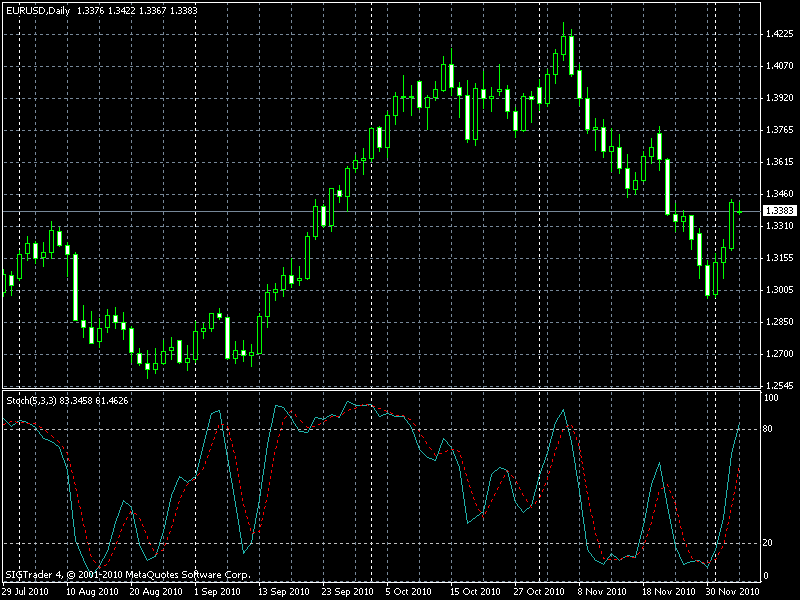Select the 1.3460 price level label

coord(780,194)
